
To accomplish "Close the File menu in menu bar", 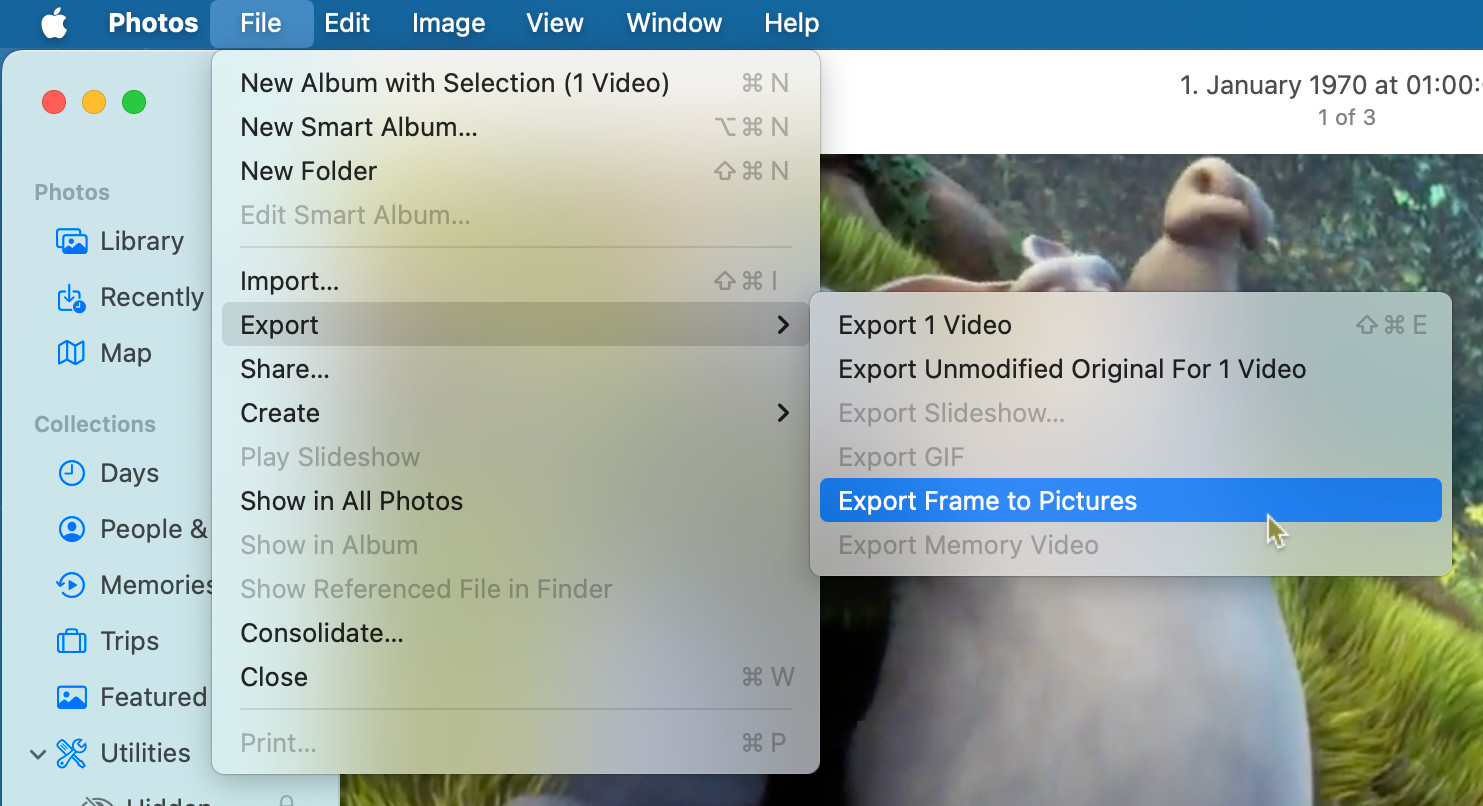I will tap(261, 23).
